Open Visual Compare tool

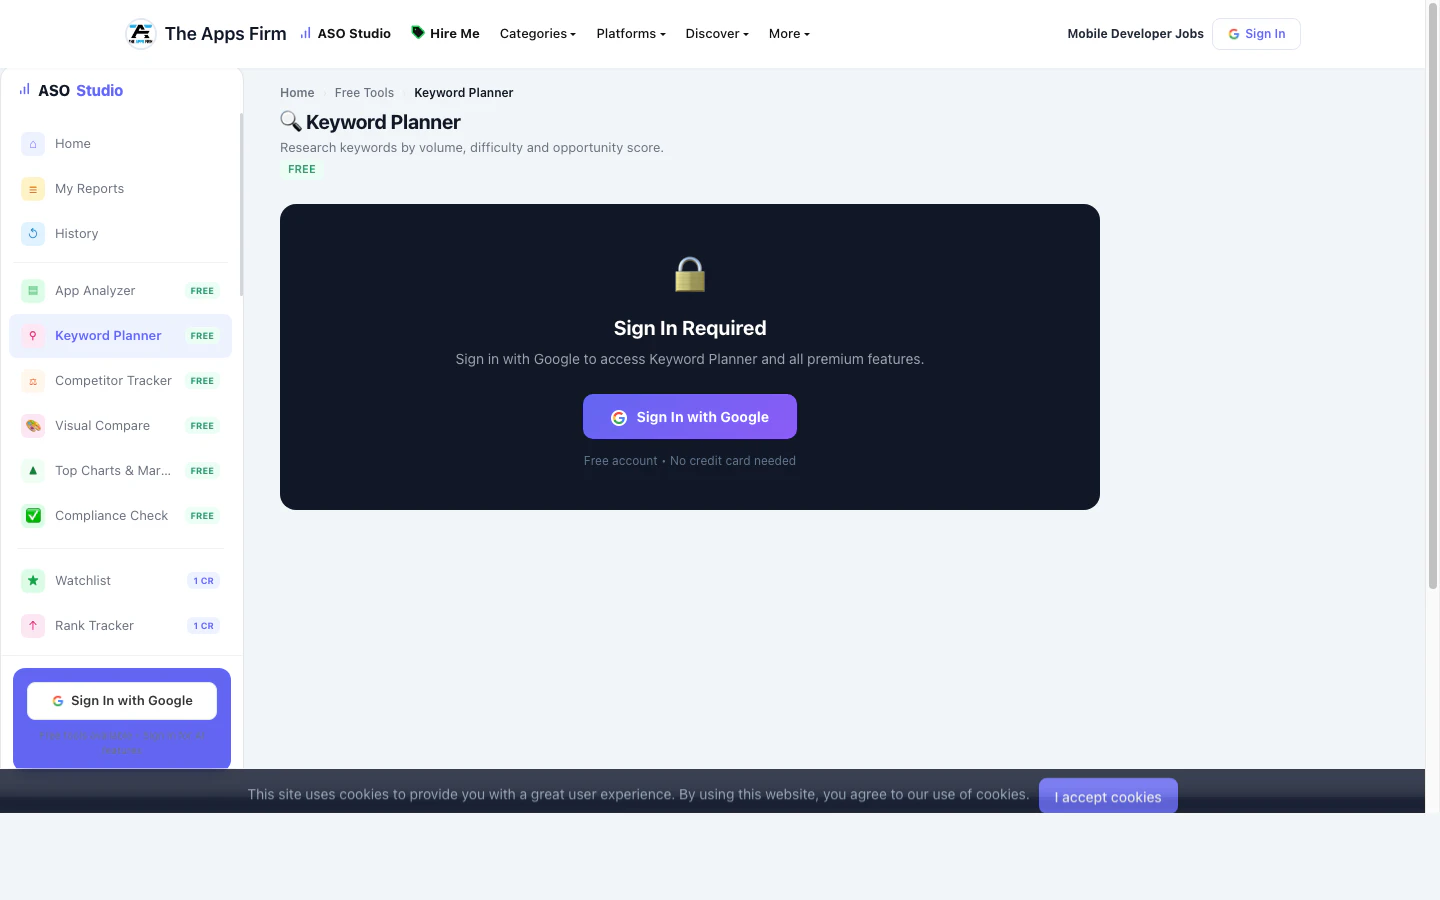click(120, 426)
